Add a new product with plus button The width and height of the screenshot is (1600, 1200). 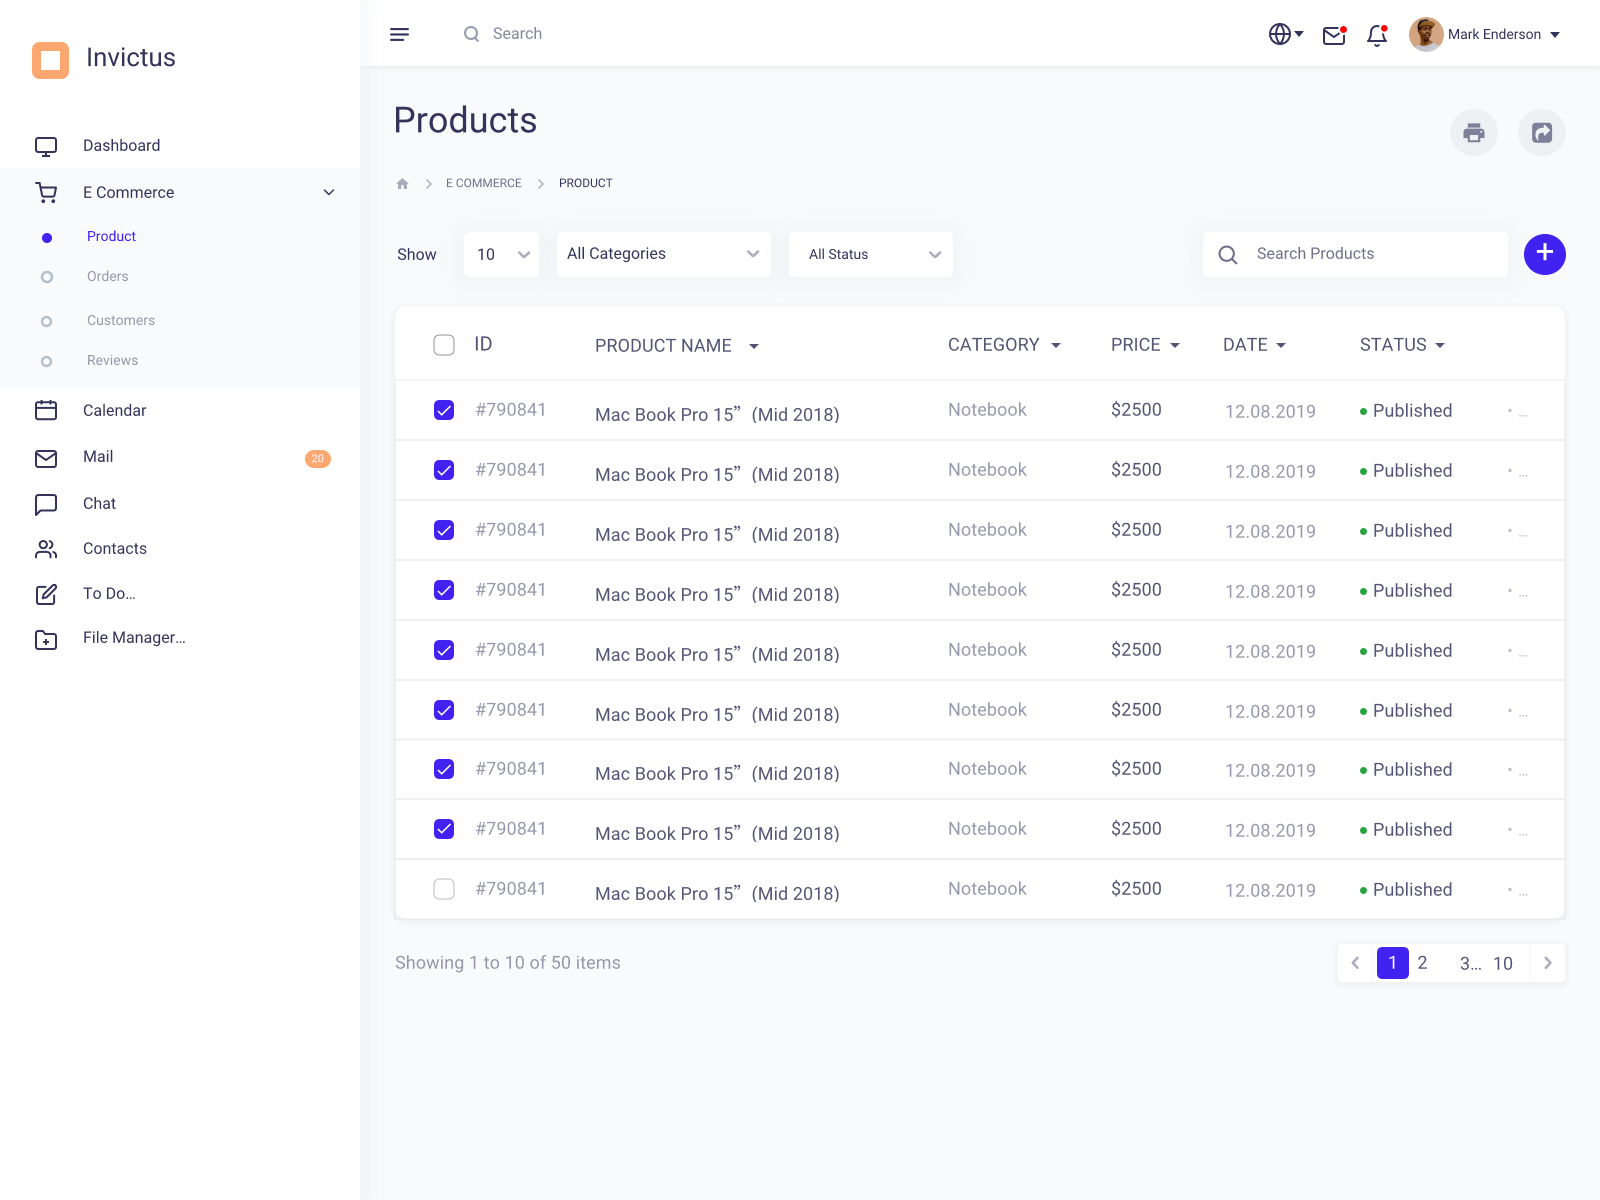pyautogui.click(x=1545, y=254)
